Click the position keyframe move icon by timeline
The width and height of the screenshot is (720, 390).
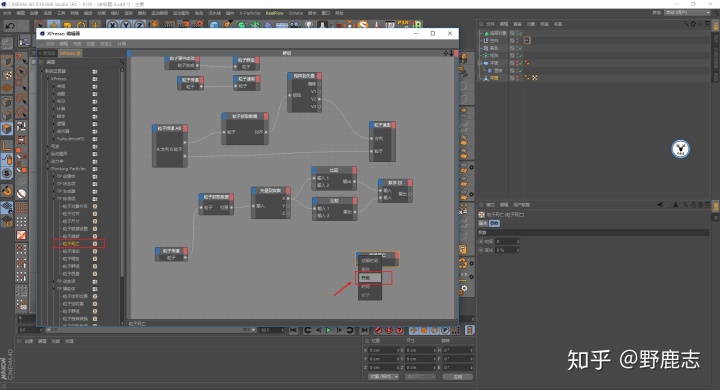click(413, 330)
